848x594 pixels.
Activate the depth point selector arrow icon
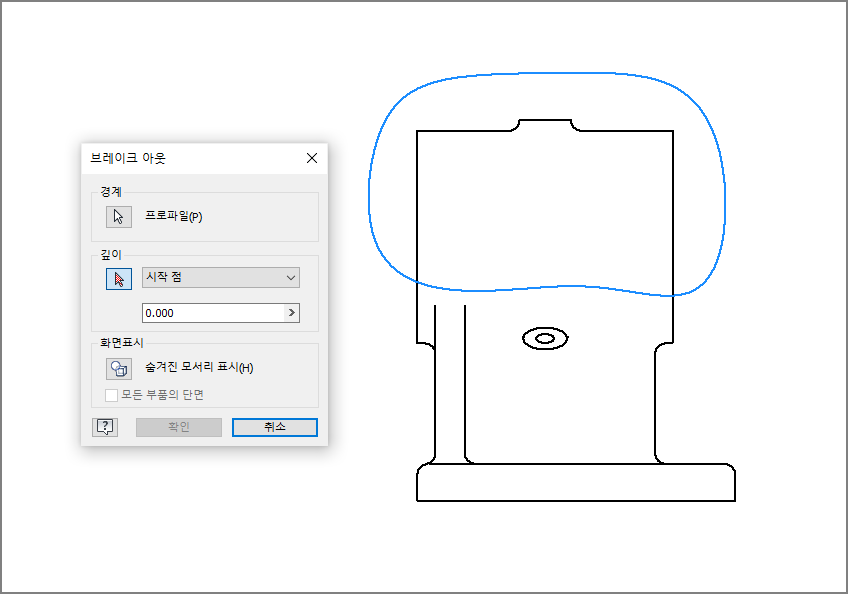118,279
